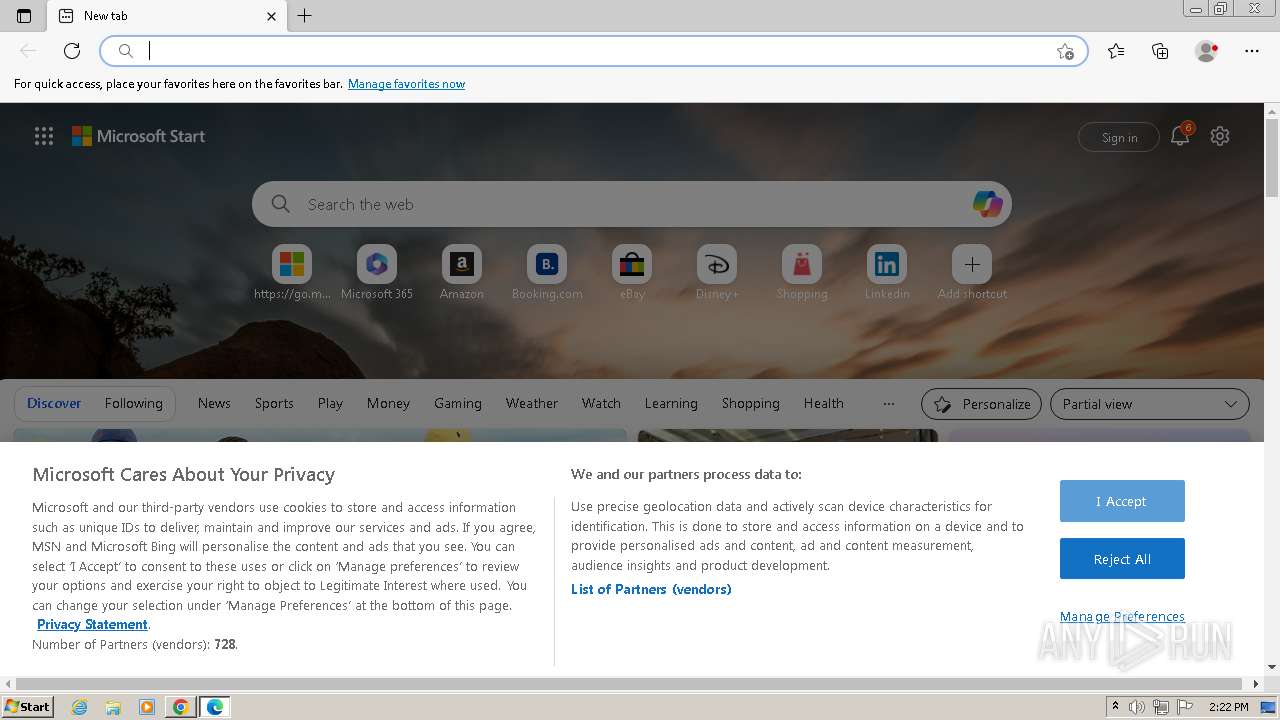This screenshot has width=1280, height=720.
Task: Refresh the current page
Action: tap(72, 51)
